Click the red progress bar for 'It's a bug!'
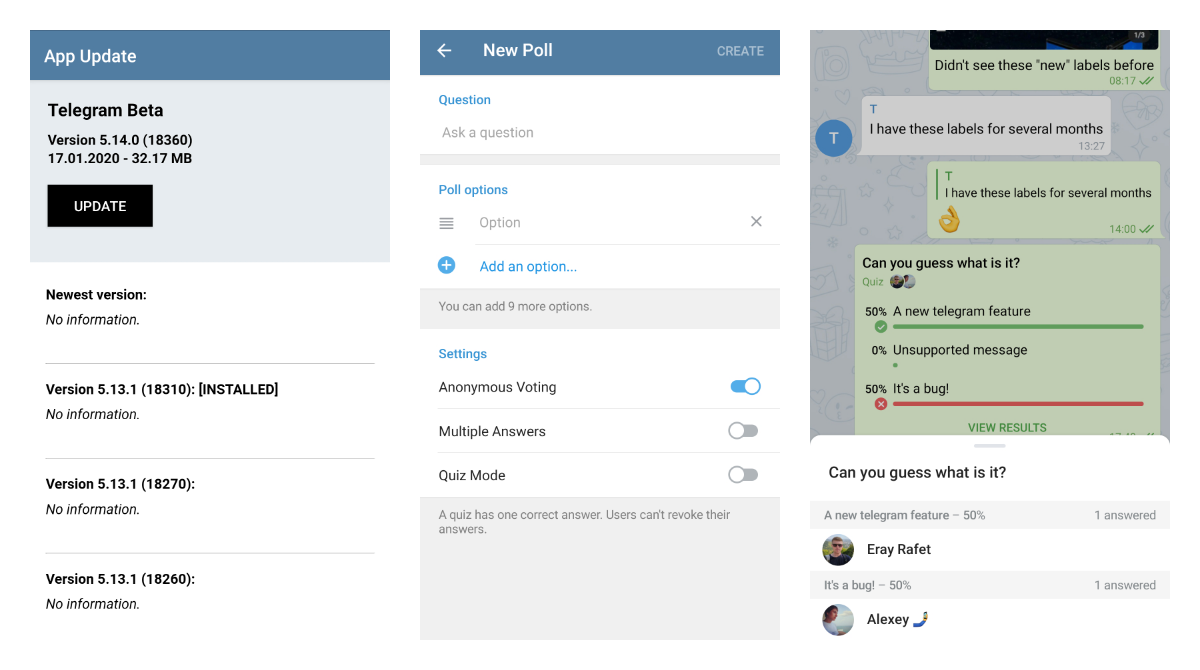Screen dimensions: 1200x670 (x=1017, y=404)
